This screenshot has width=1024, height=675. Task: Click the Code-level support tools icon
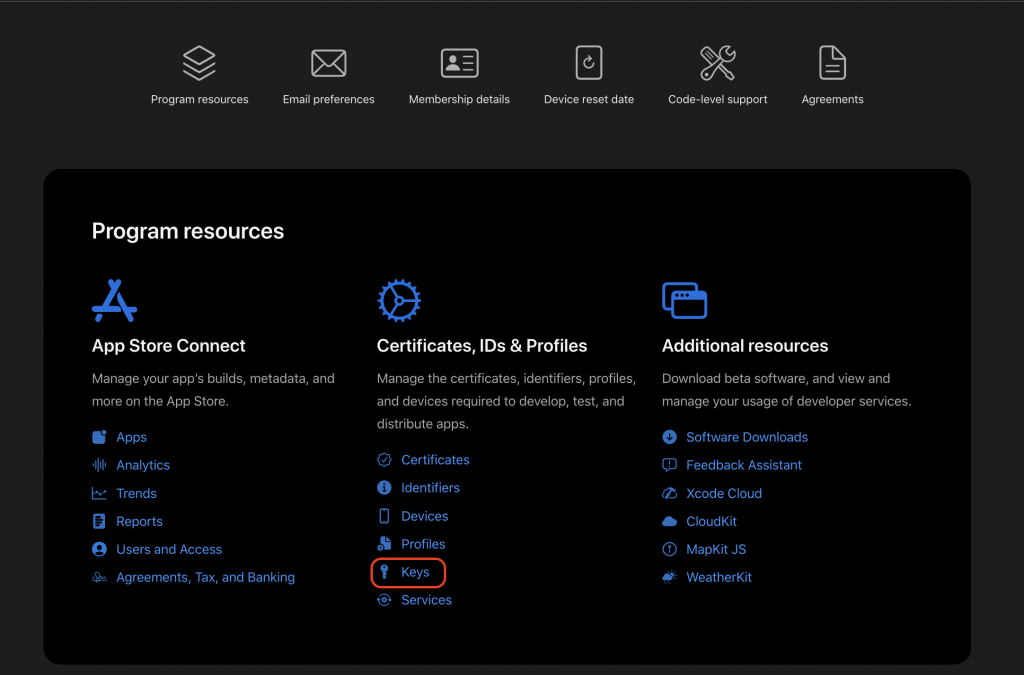[x=718, y=63]
